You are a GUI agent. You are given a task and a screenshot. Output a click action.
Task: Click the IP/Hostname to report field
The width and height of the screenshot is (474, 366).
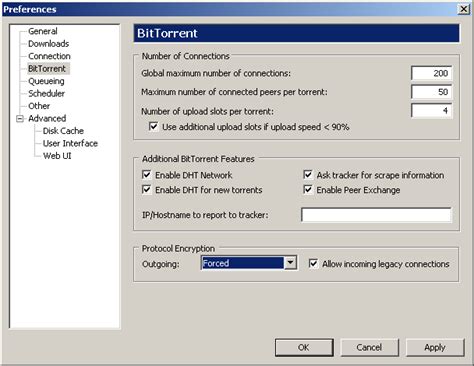(376, 215)
